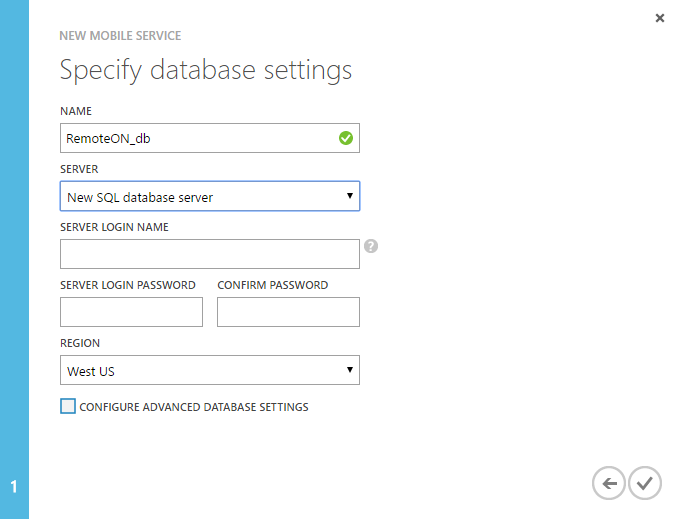Viewport: 679px width, 519px height.
Task: Click the help question mark icon
Action: [370, 246]
